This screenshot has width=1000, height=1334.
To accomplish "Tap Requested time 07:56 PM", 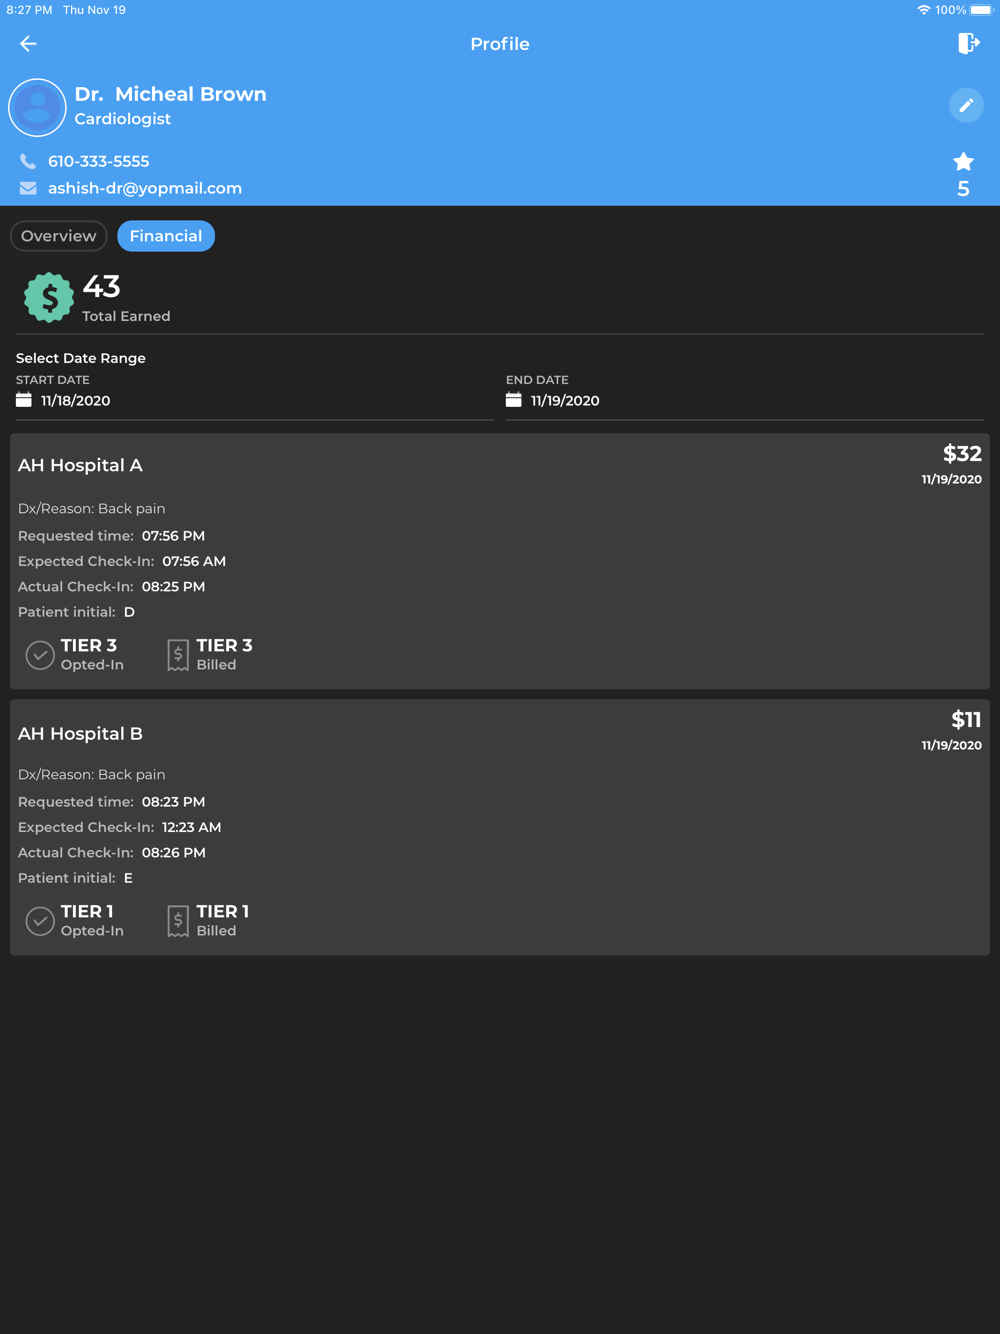I will tap(112, 536).
